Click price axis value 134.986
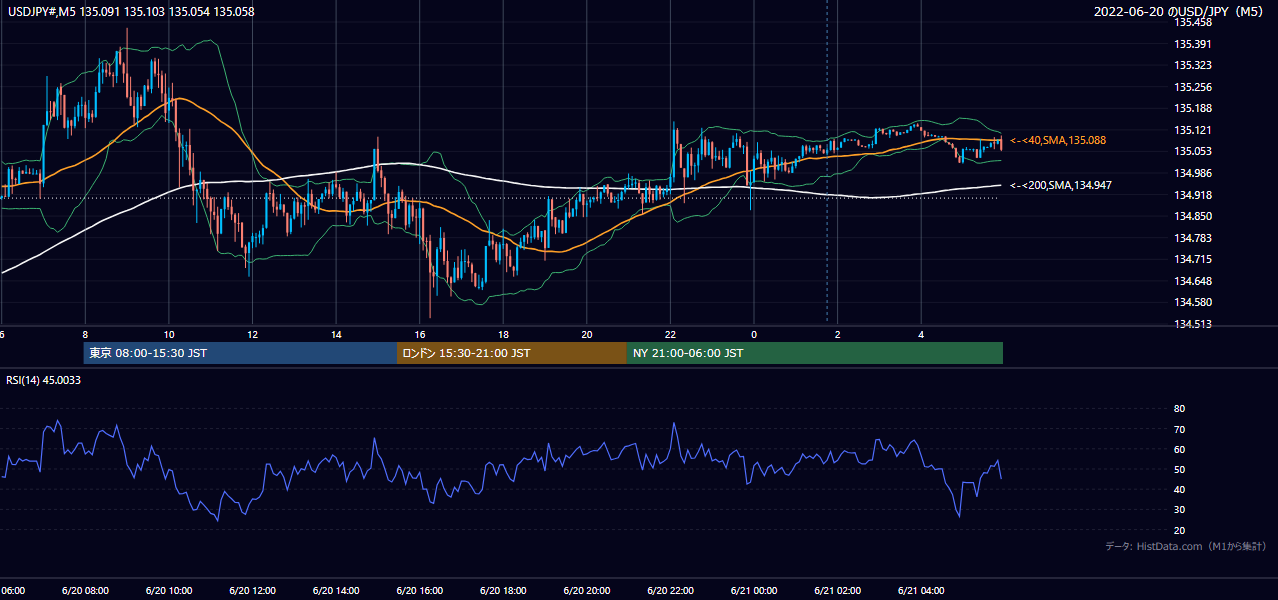 [x=1193, y=173]
